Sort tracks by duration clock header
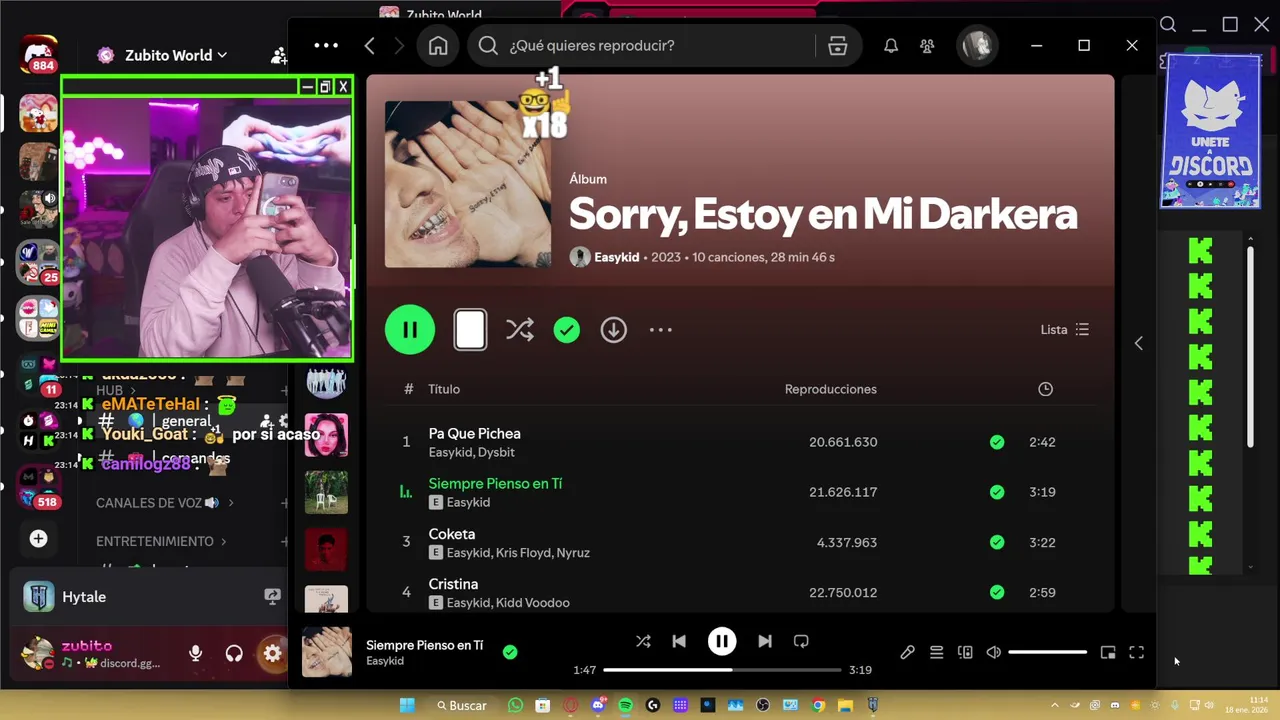The image size is (1280, 720). pyautogui.click(x=1045, y=389)
